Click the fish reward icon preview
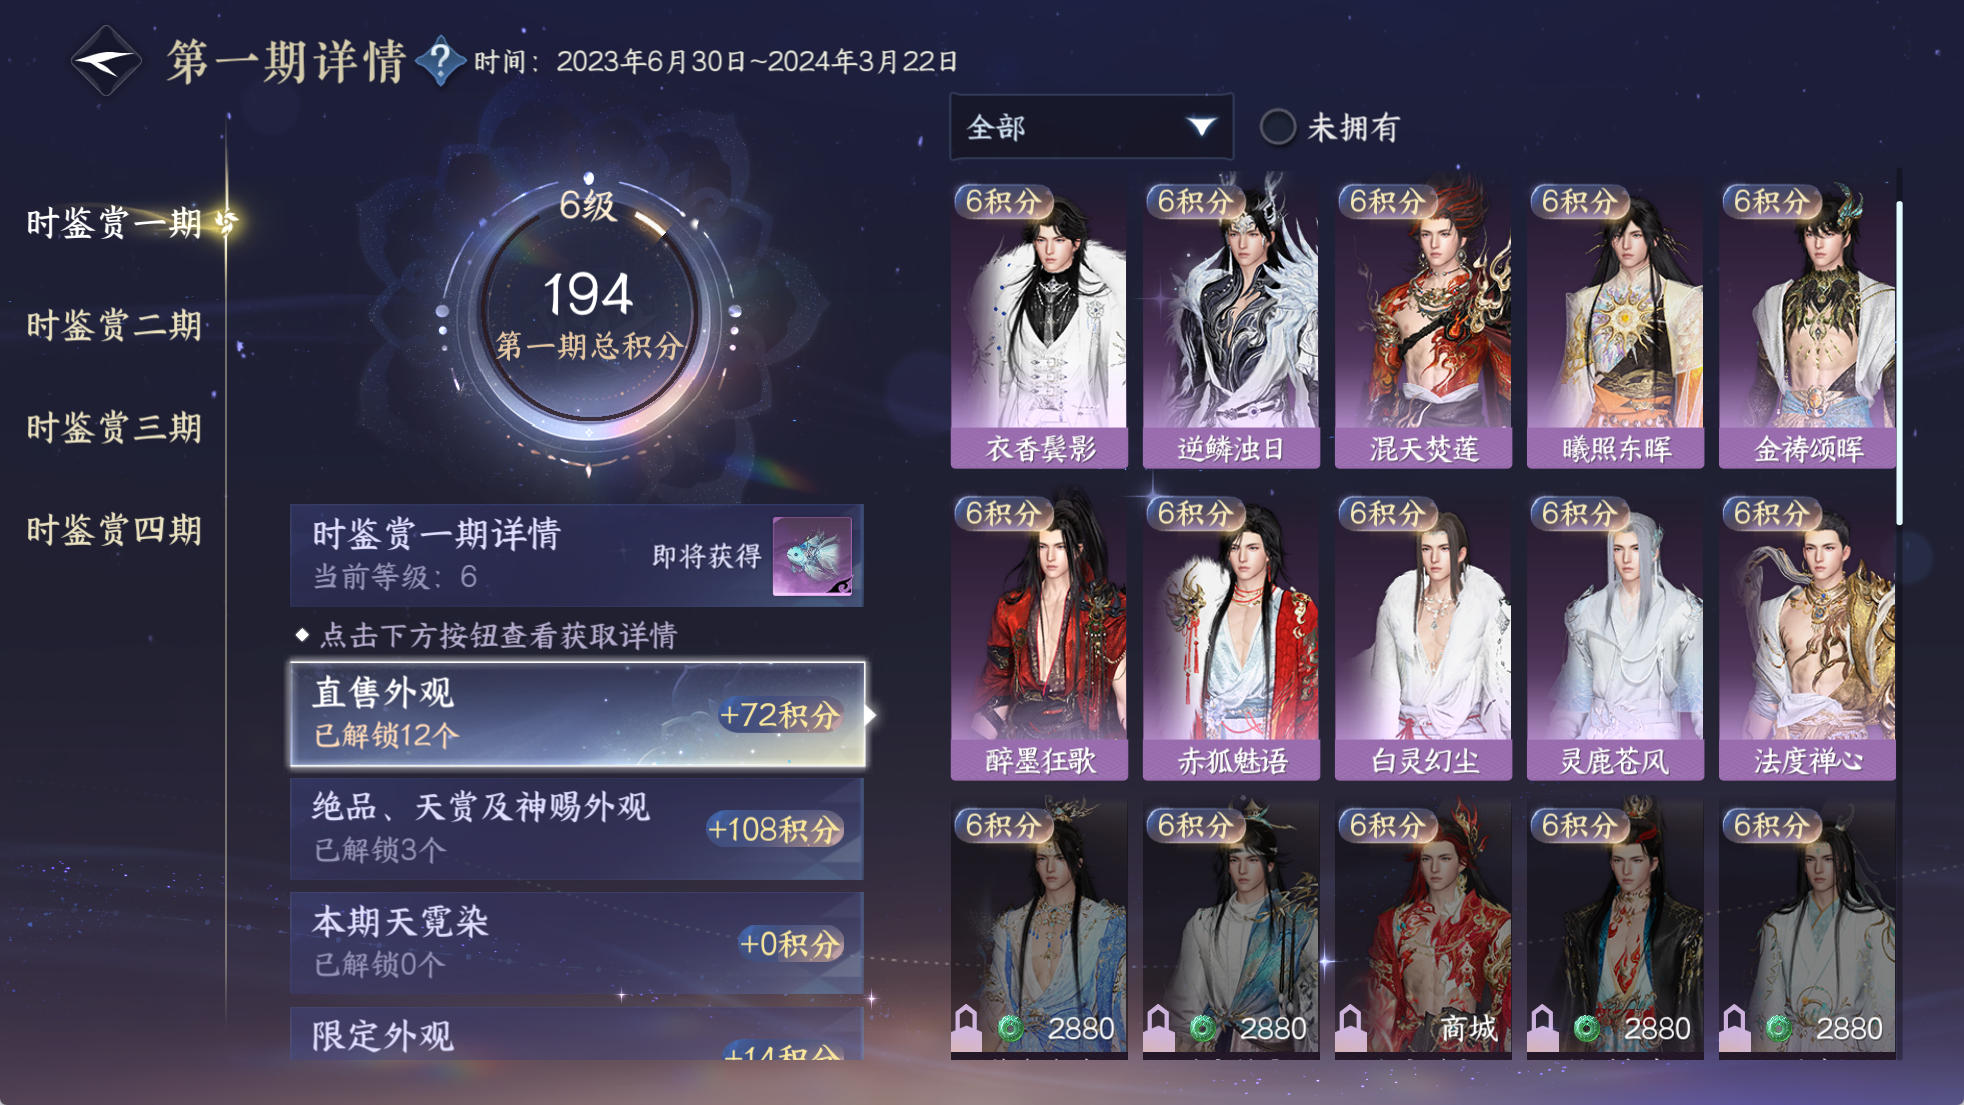The width and height of the screenshot is (1964, 1105). (812, 556)
